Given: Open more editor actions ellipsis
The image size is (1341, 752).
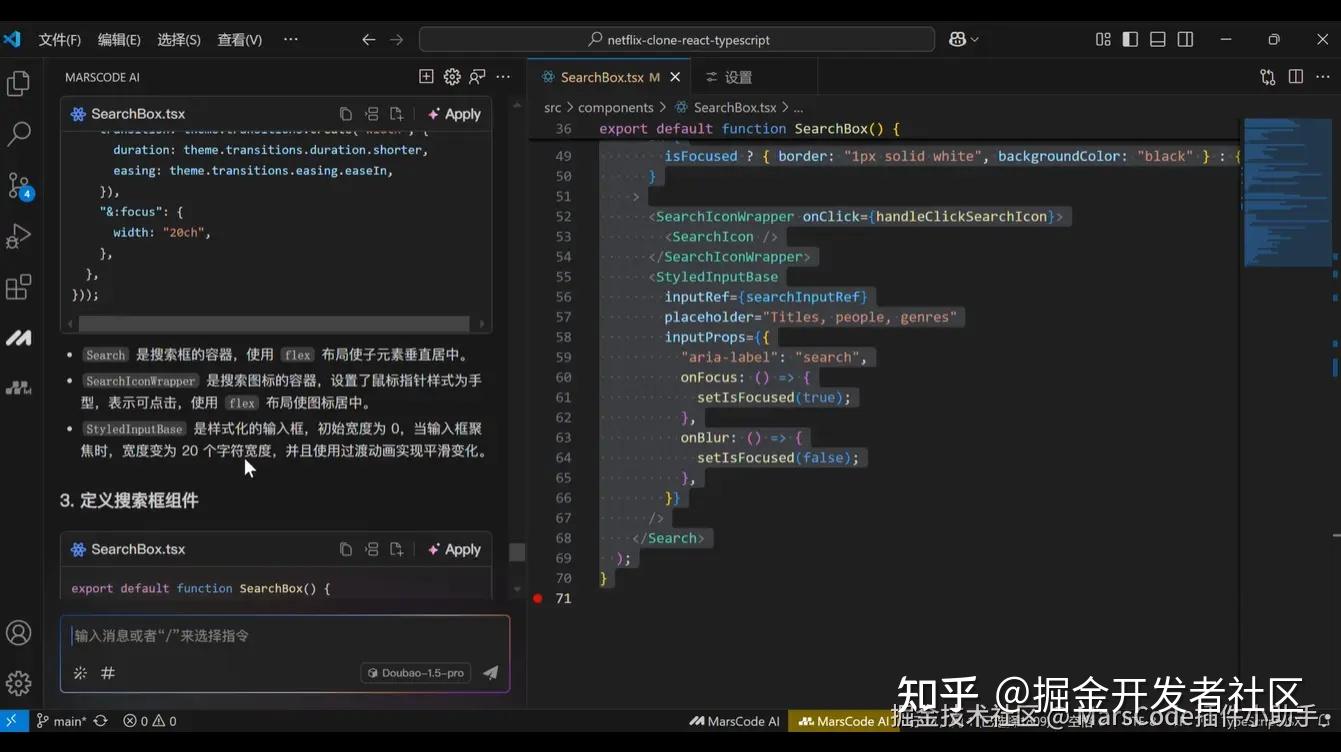Looking at the screenshot, I should (x=1323, y=77).
